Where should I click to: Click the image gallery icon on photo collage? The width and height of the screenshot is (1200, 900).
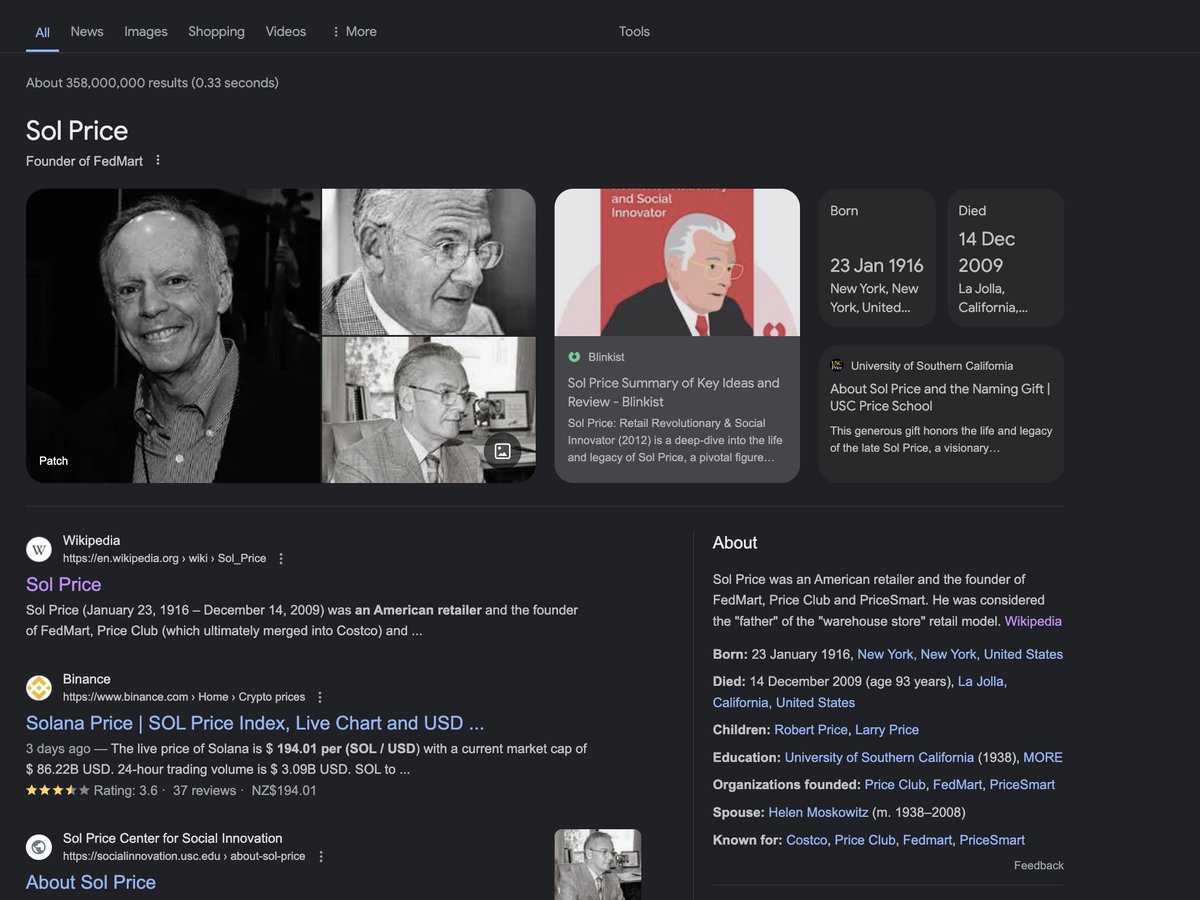tap(502, 451)
